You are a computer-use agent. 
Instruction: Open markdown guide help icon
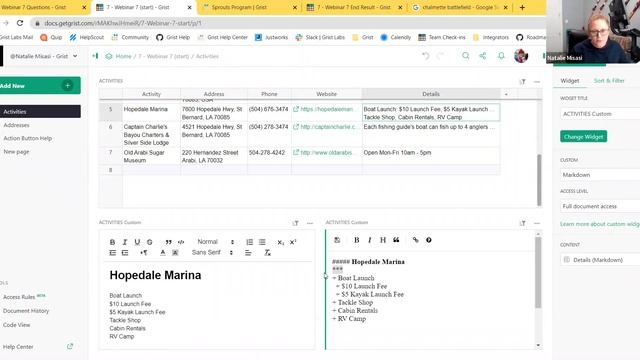[x=429, y=240]
